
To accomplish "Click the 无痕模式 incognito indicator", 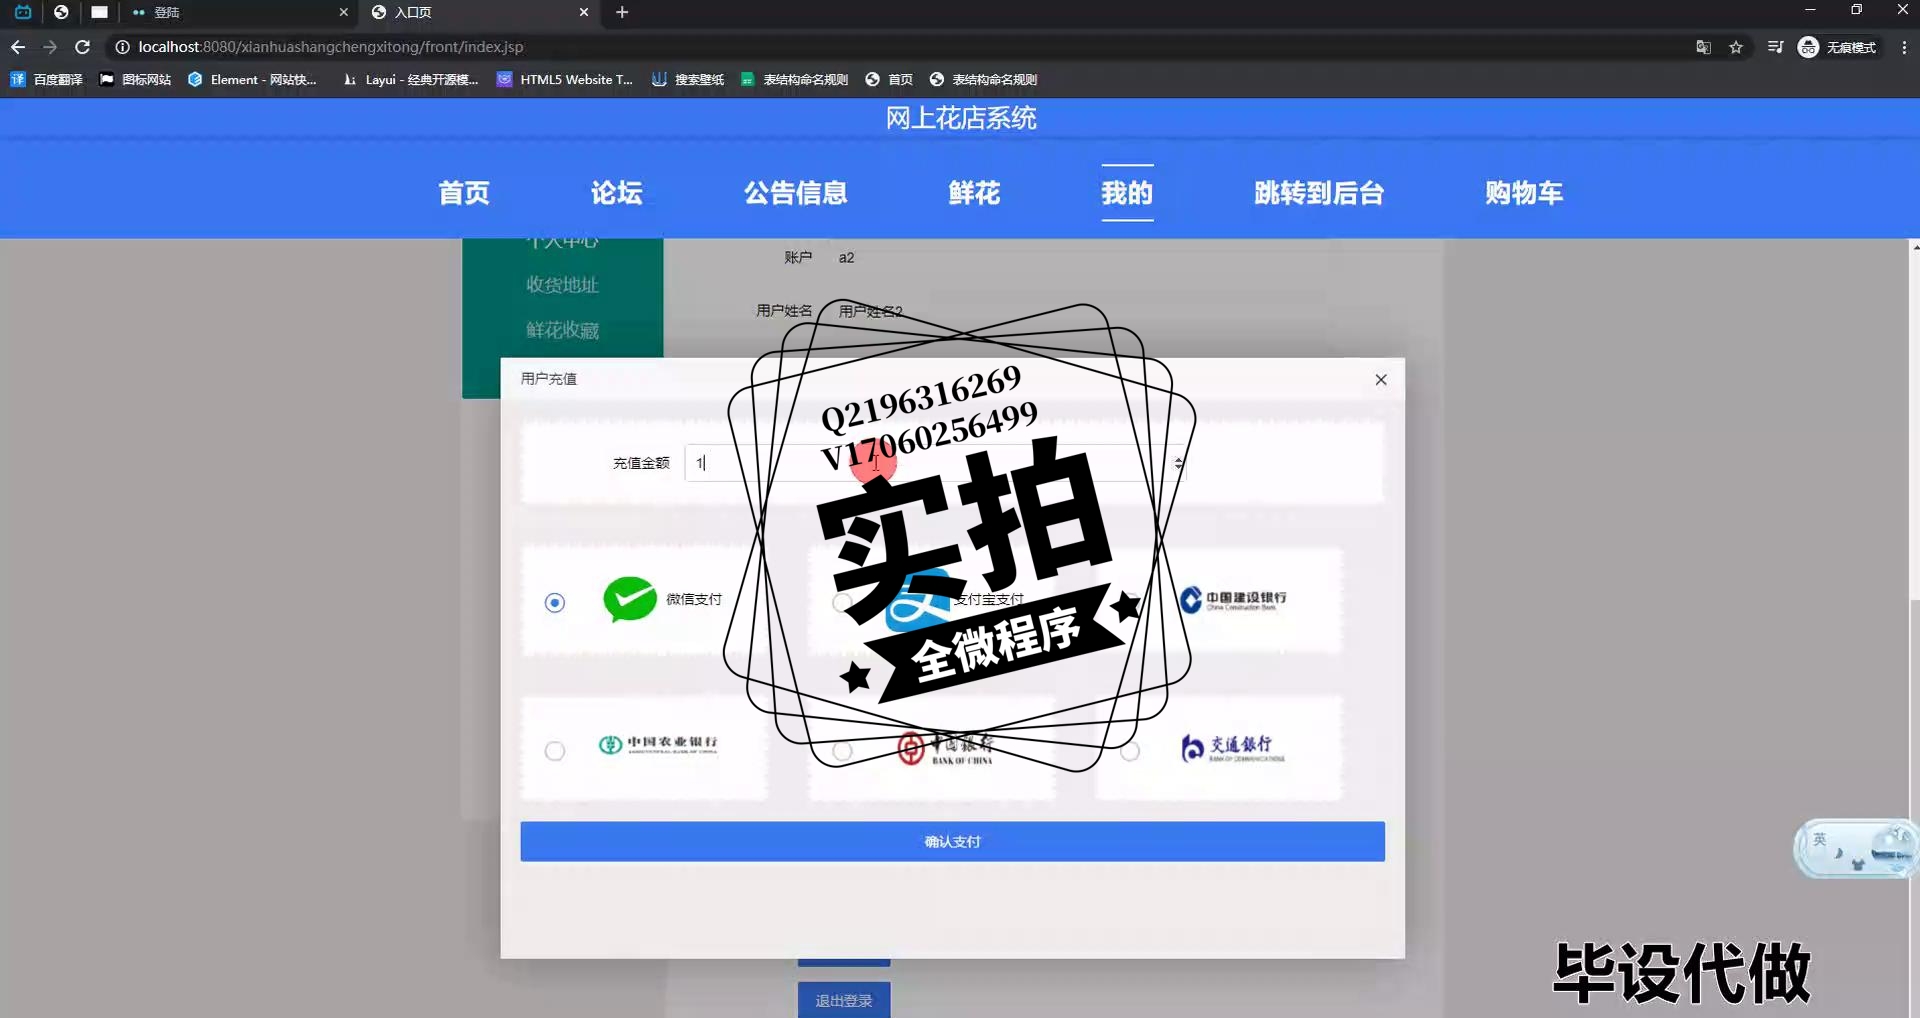I will pos(1838,47).
